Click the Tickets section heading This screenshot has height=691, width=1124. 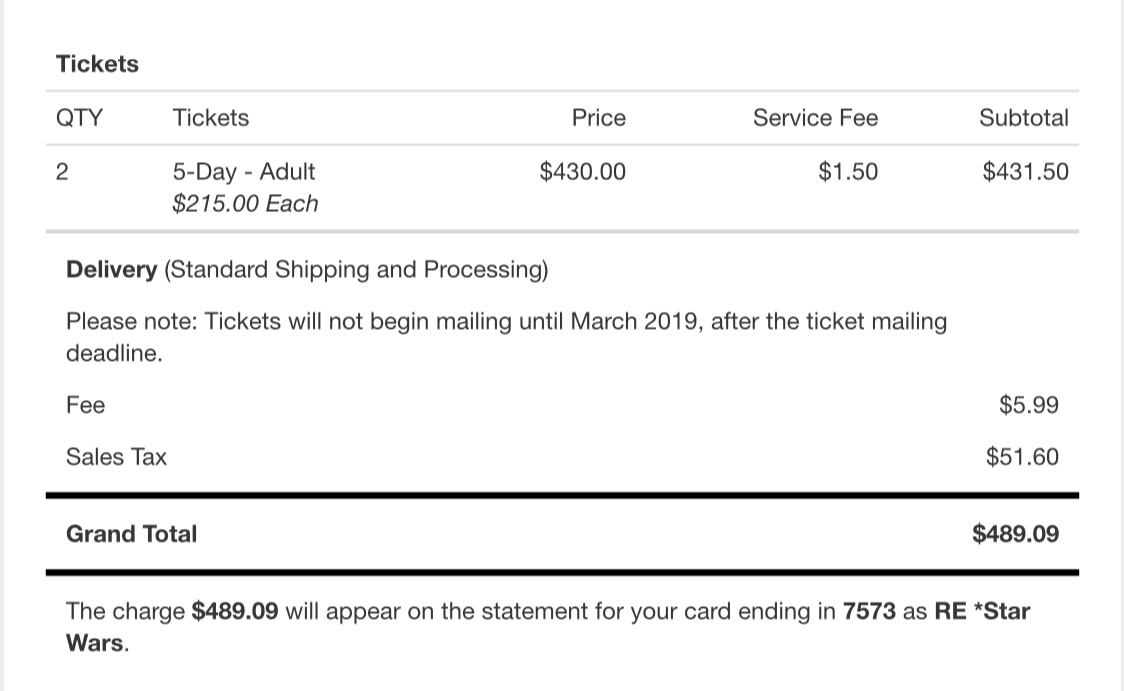point(97,64)
